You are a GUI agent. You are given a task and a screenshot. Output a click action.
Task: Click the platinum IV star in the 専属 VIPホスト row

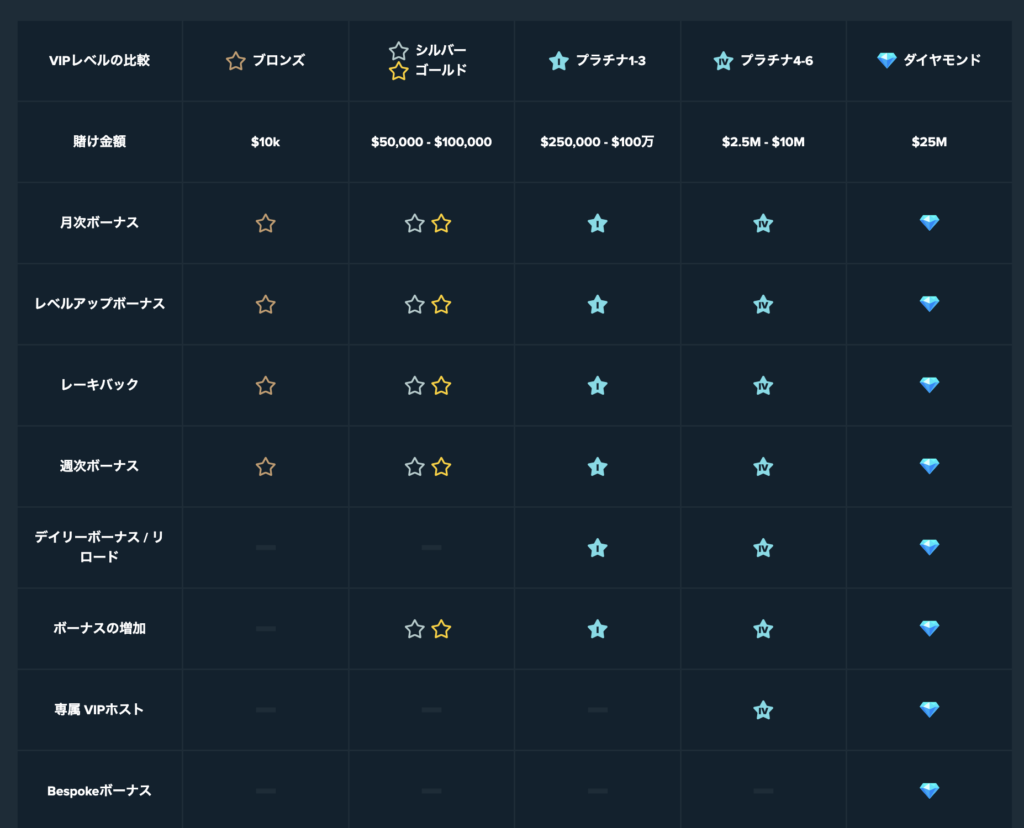click(763, 710)
